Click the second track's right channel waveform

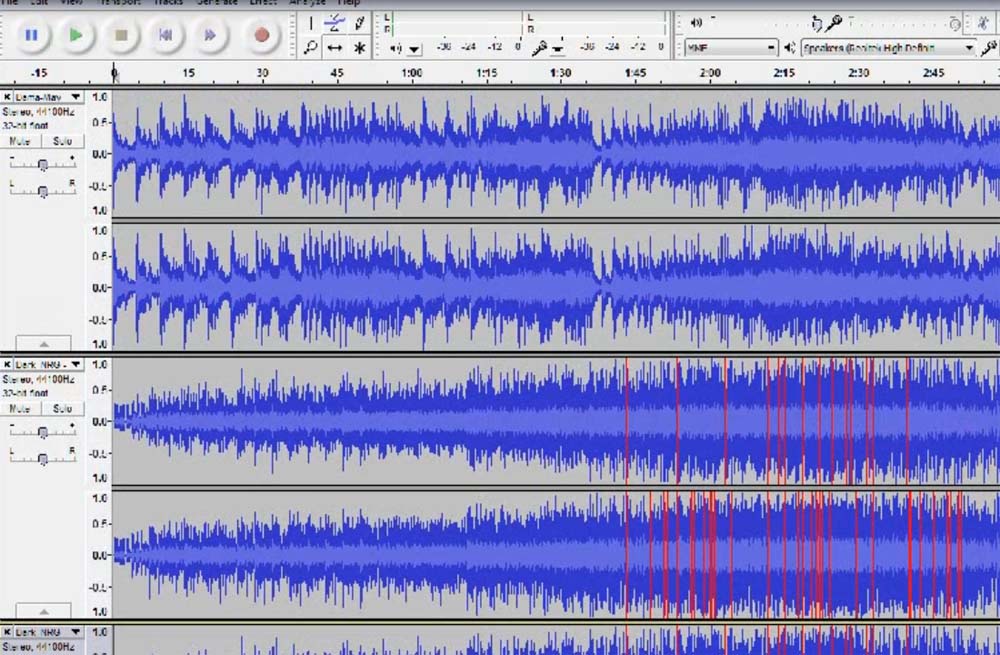point(555,554)
